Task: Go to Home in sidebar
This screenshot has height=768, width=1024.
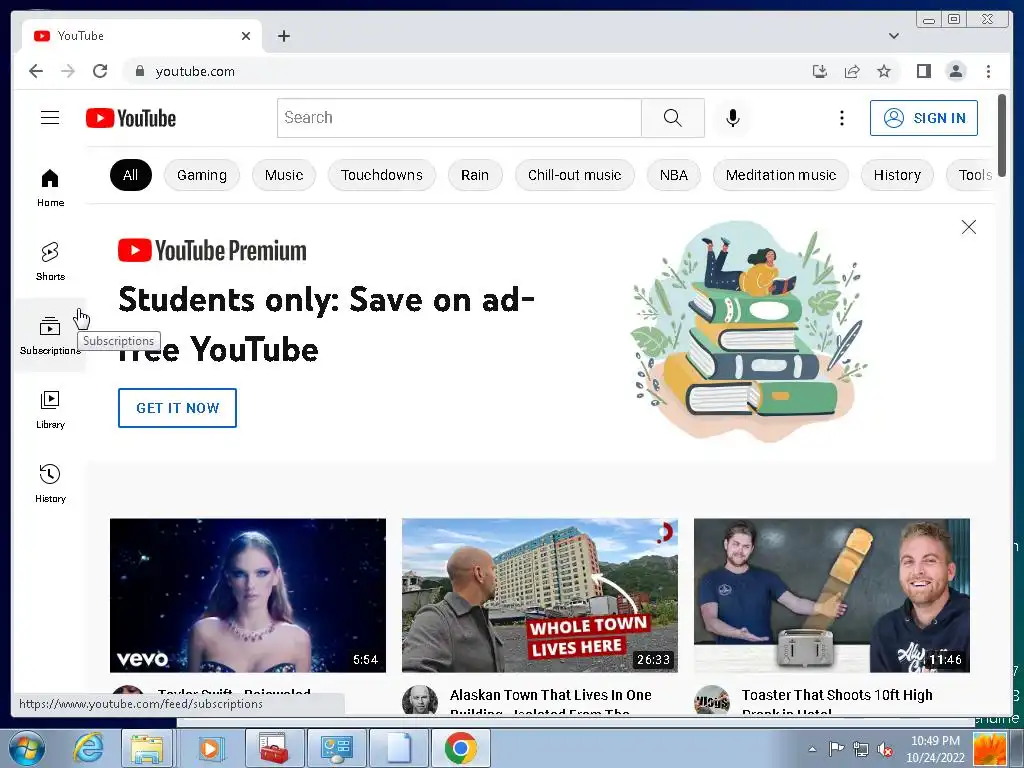Action: (50, 188)
